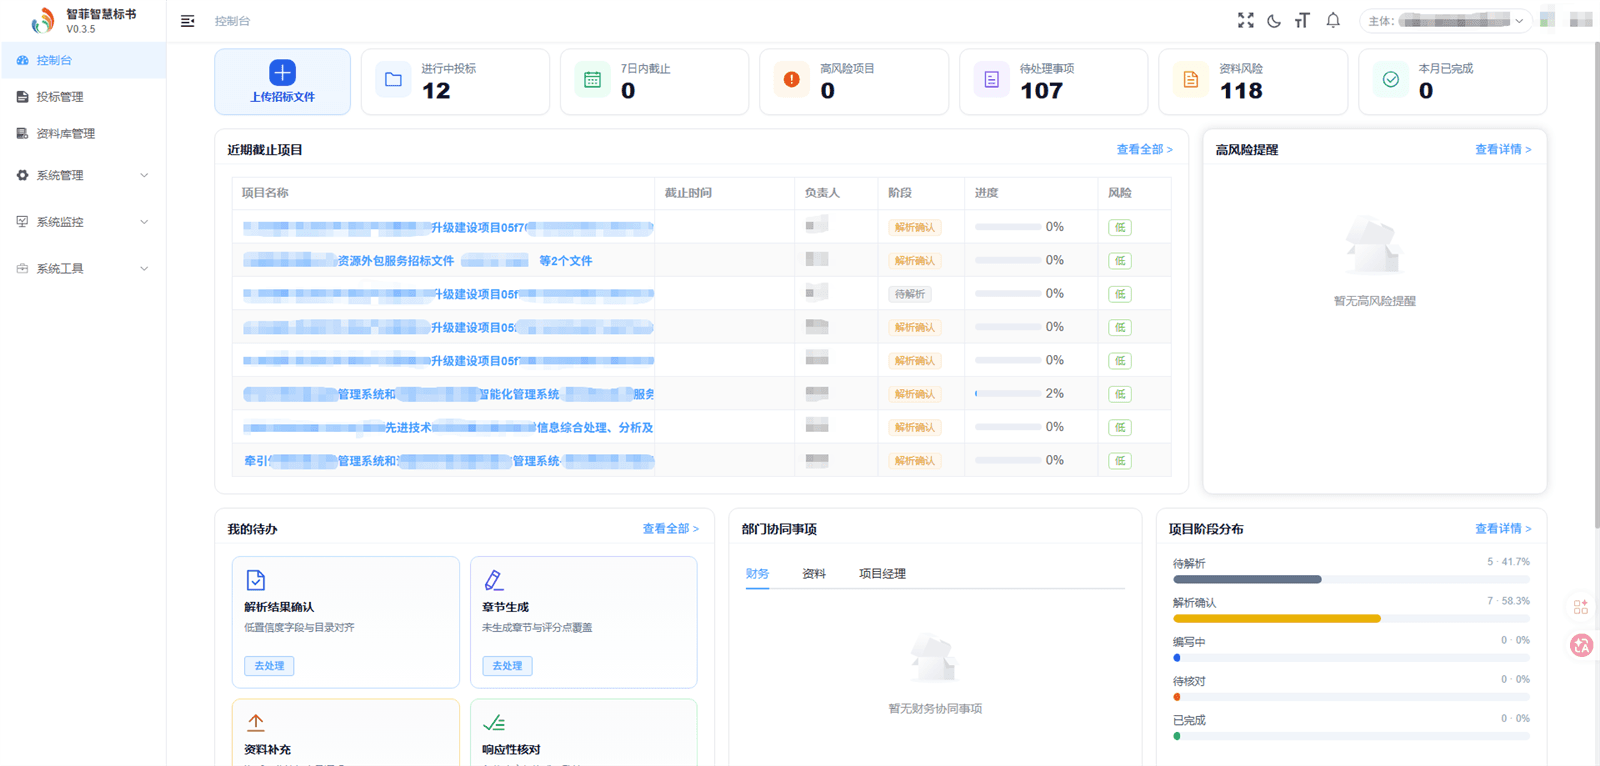Viewport: 1600px width, 766px height.
Task: Click the 进行中投标 folder icon
Action: (x=393, y=79)
